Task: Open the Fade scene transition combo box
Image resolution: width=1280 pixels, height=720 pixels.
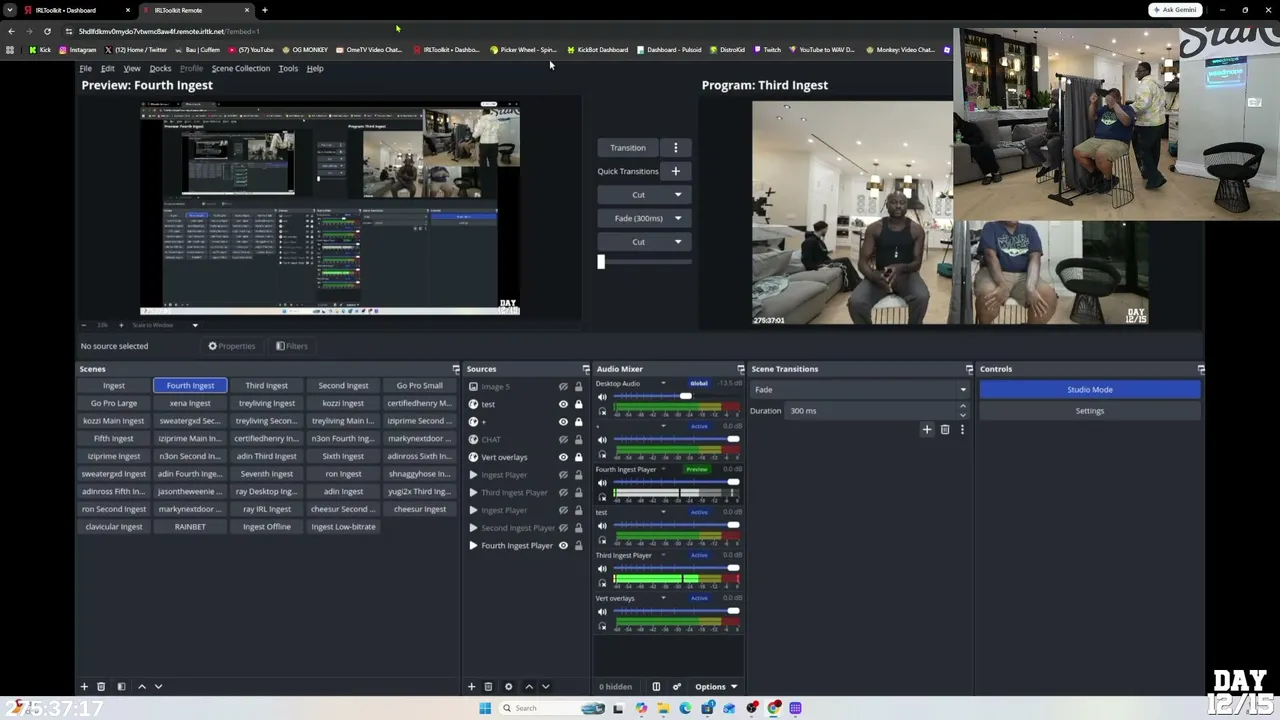Action: (860, 390)
